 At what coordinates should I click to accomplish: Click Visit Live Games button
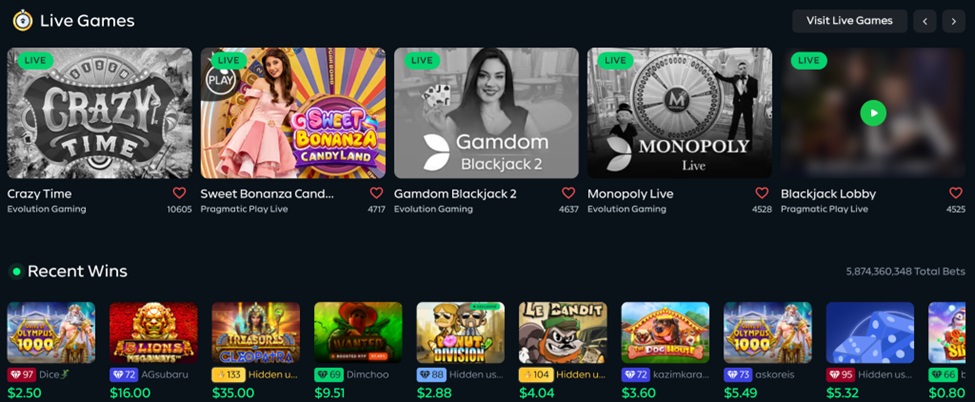point(849,21)
